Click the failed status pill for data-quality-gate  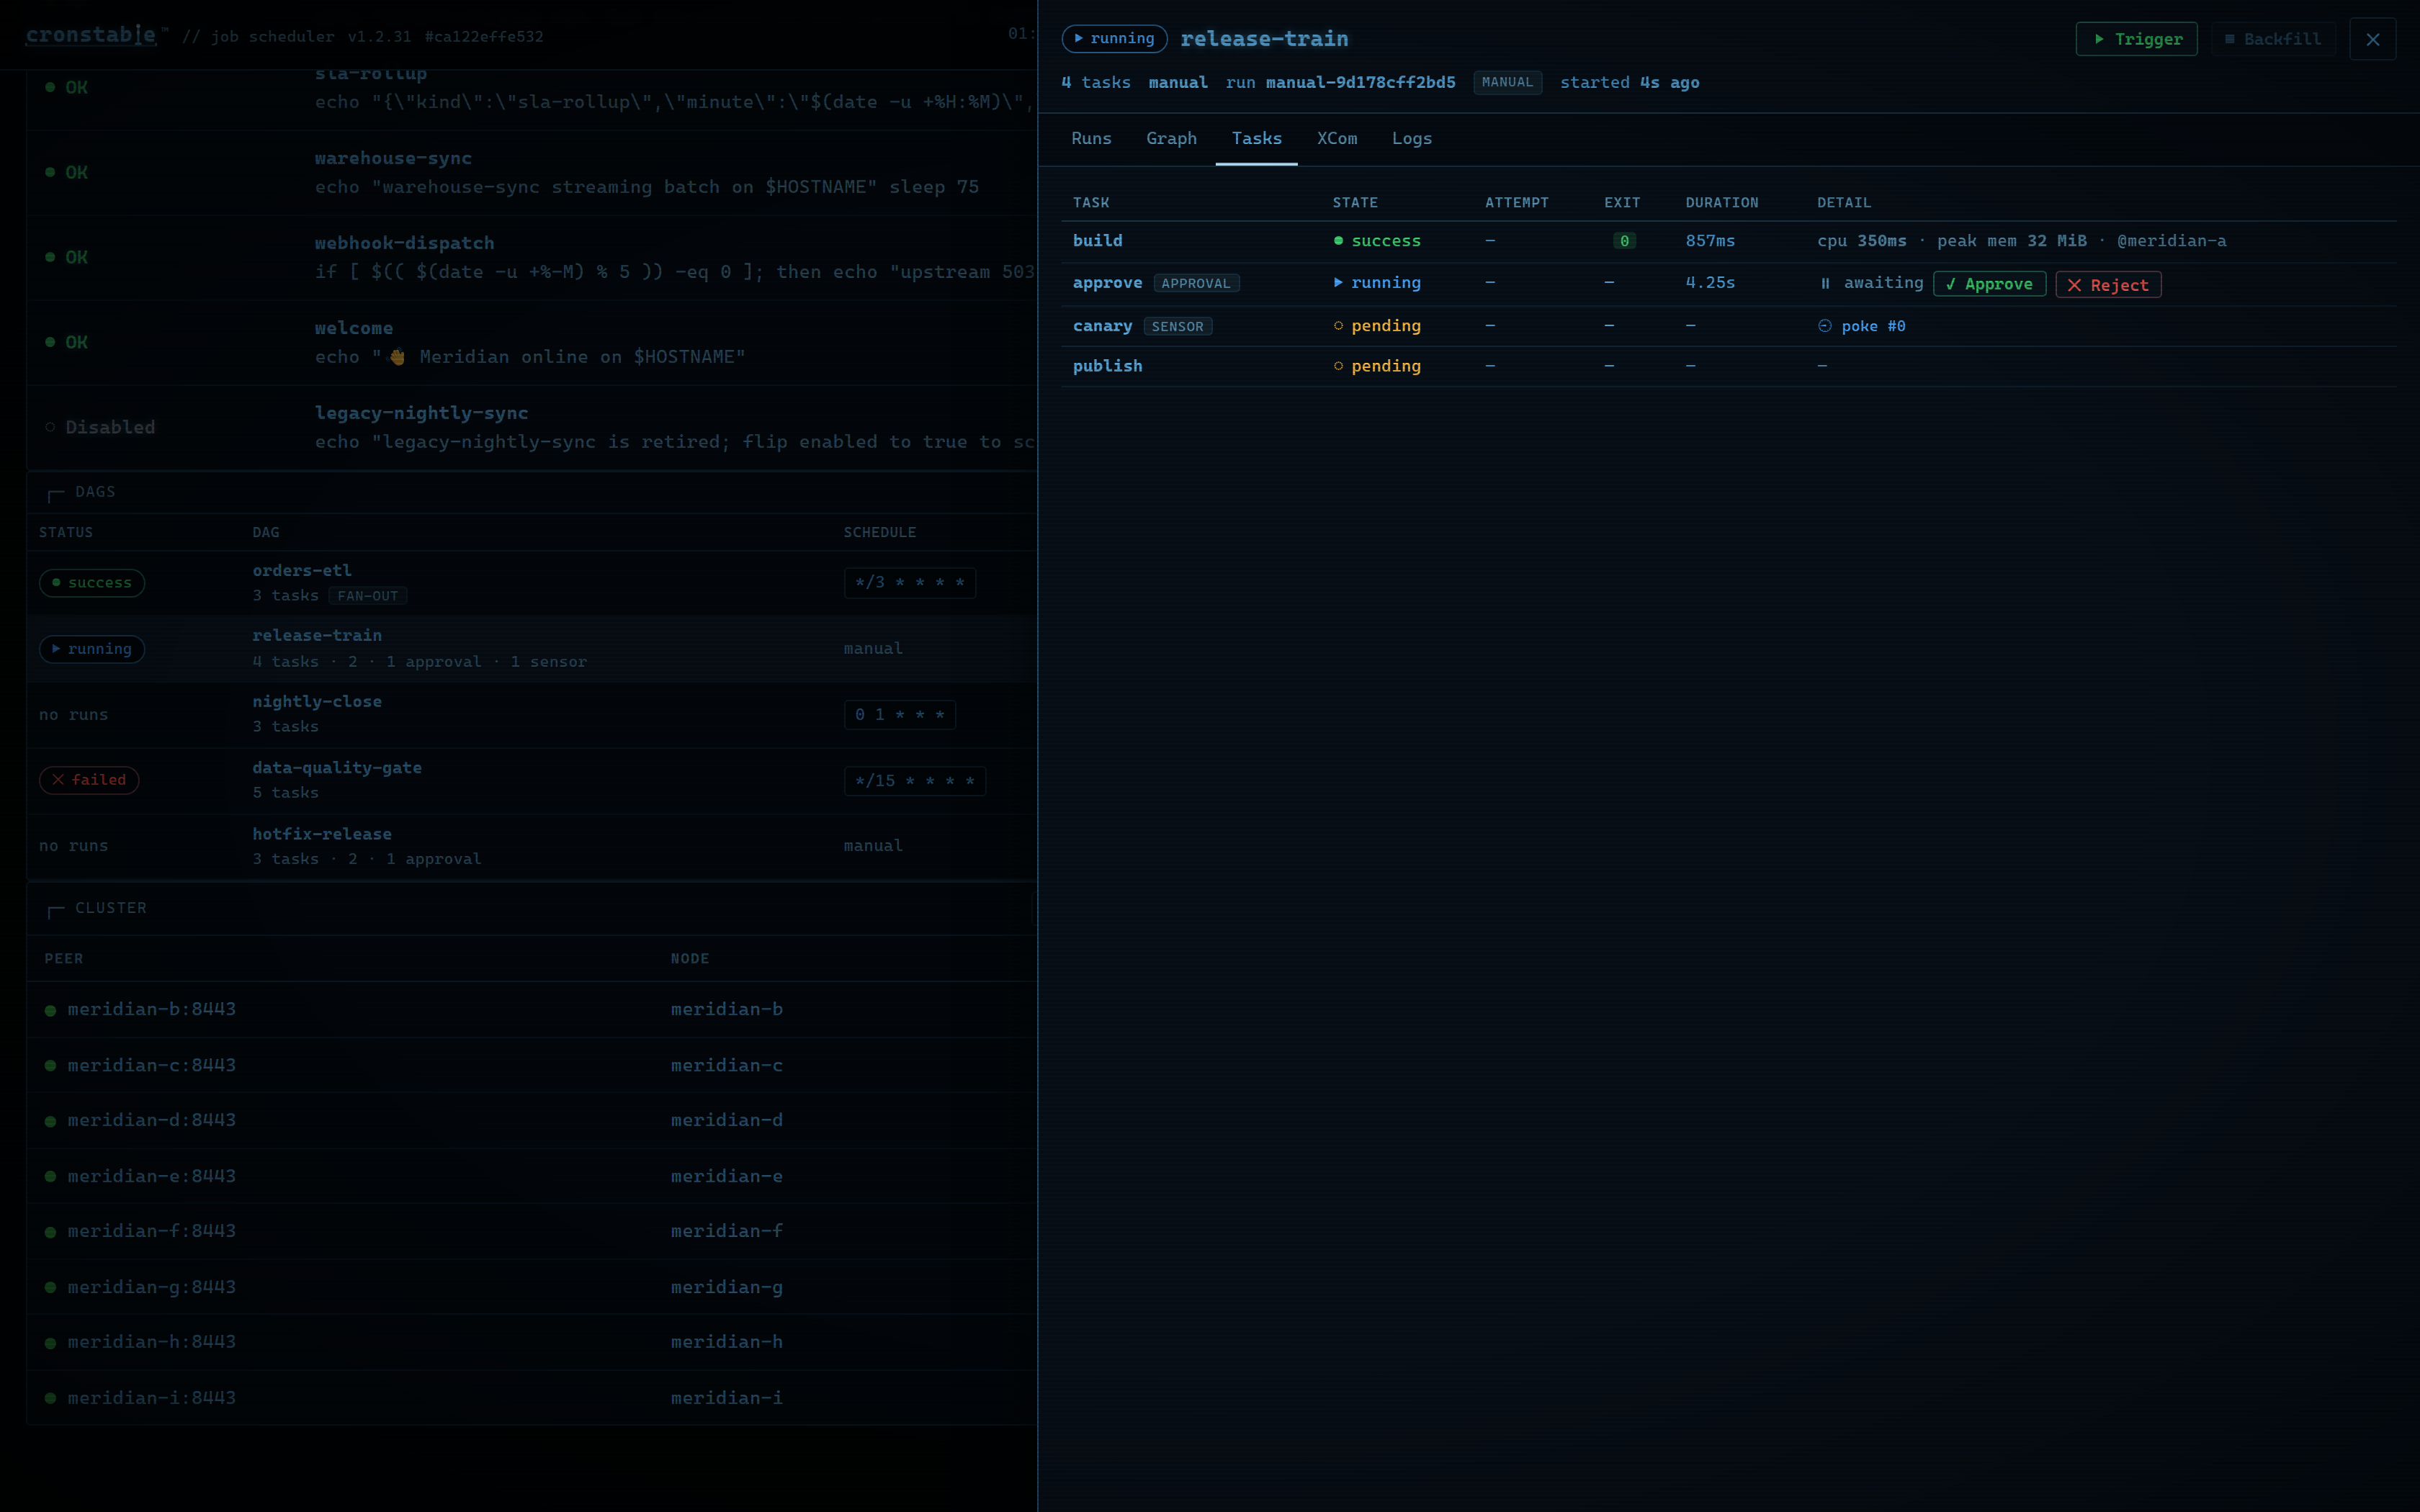(89, 780)
